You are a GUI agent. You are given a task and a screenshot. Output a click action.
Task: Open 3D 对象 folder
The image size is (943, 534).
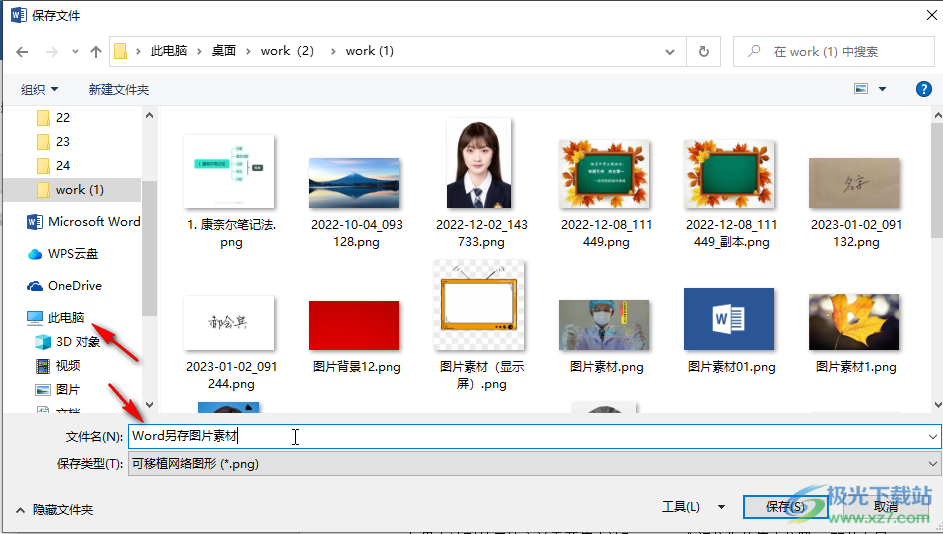(x=68, y=342)
